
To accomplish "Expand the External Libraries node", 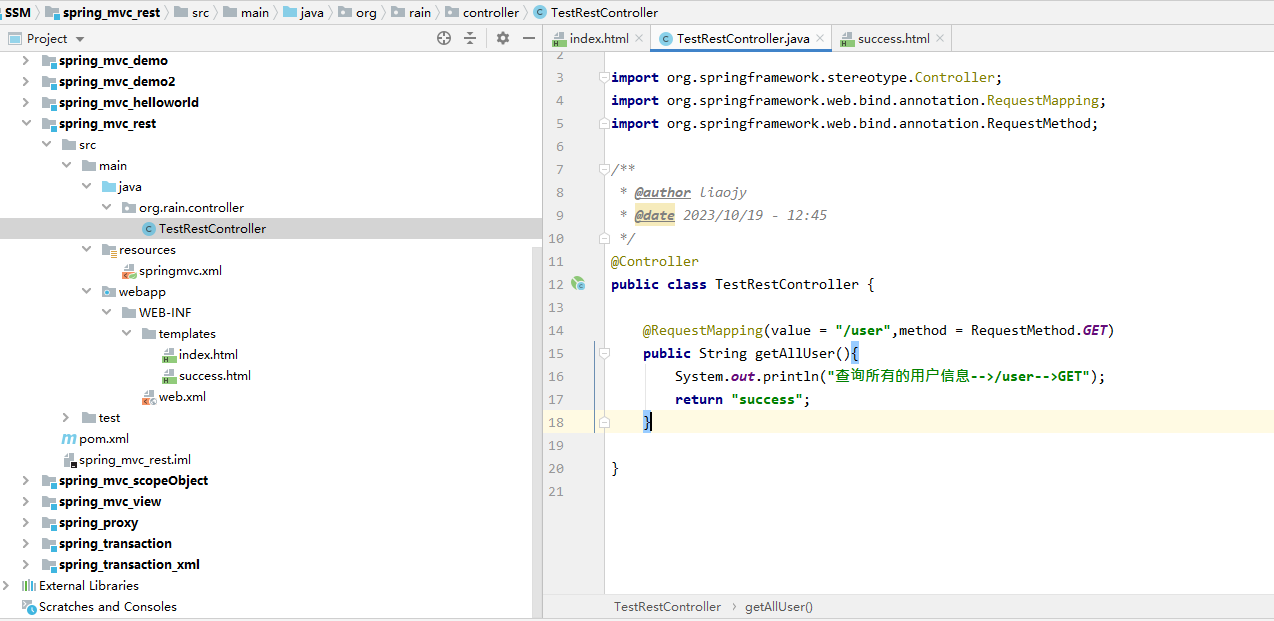I will pyautogui.click(x=7, y=586).
